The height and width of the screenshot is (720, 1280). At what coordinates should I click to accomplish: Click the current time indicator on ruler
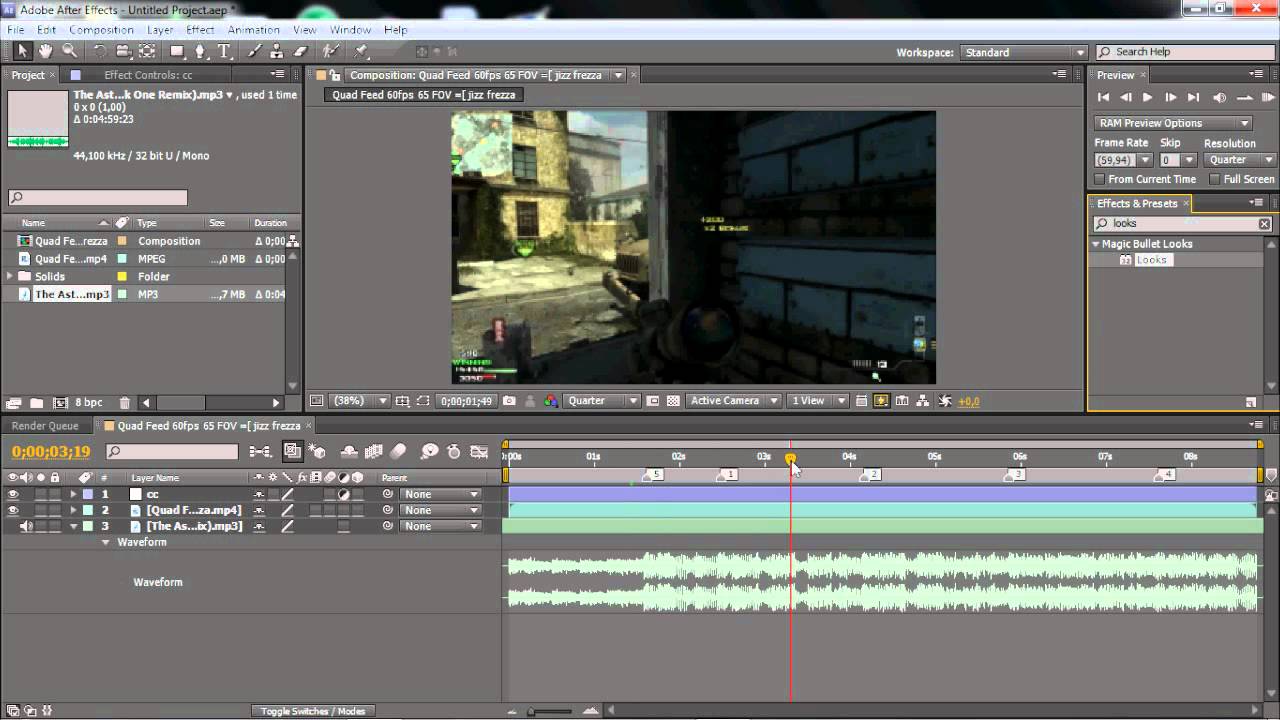790,459
